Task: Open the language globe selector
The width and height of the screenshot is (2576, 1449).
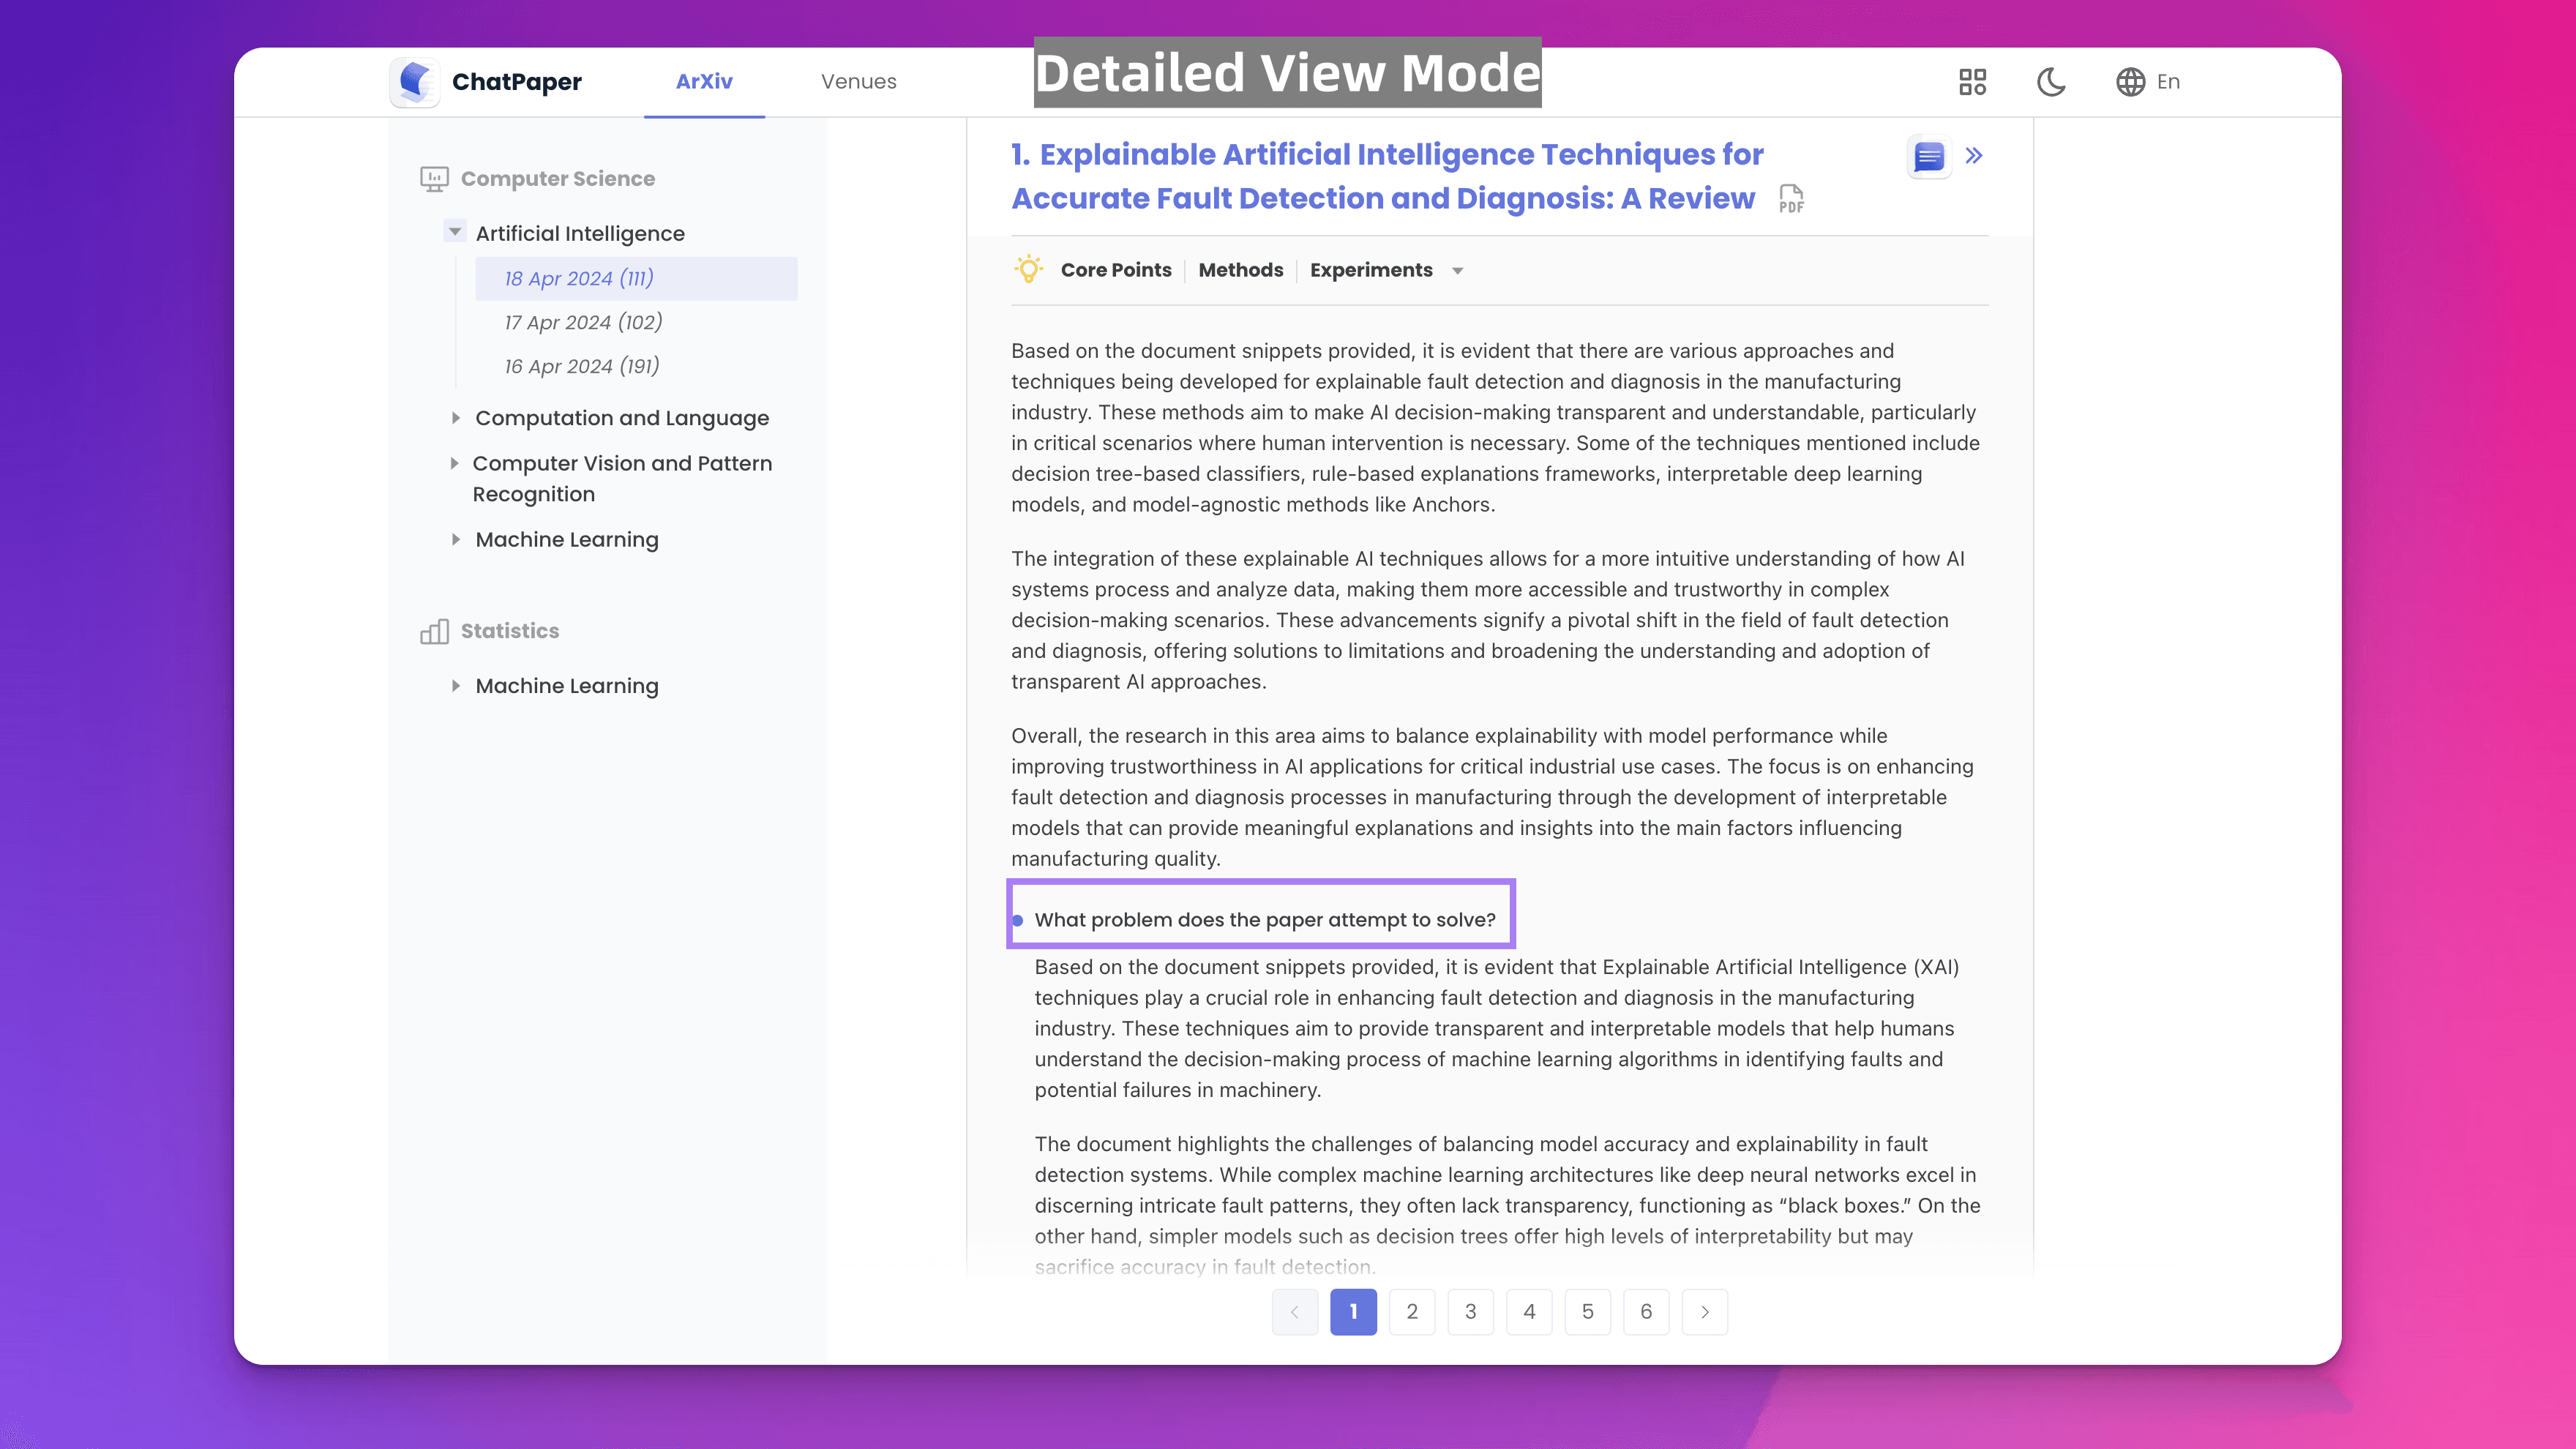Action: coord(2131,82)
